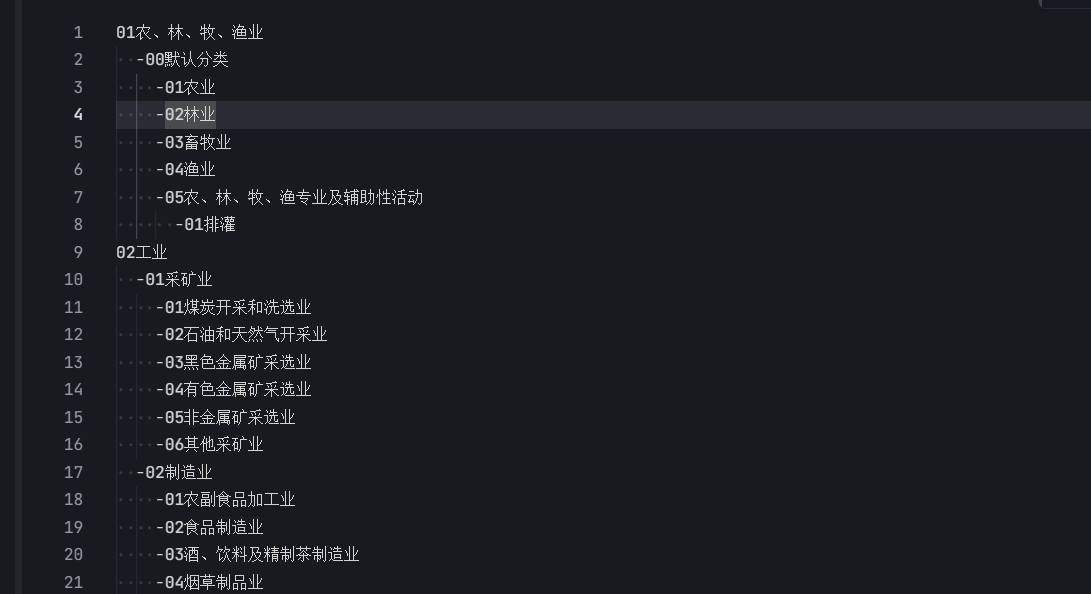Click the -01农业 entry

pos(186,88)
